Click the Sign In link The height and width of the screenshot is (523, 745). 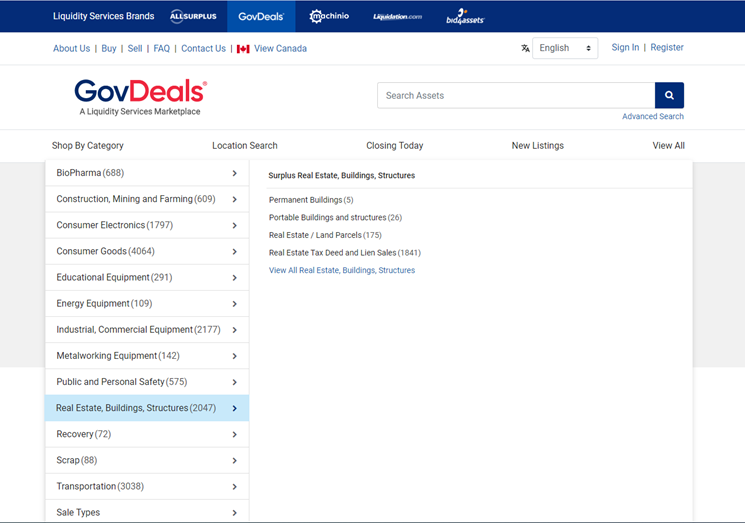(625, 48)
